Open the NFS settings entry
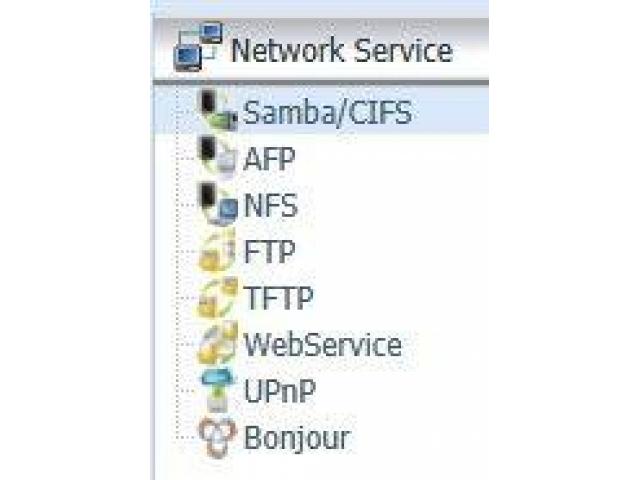The height and width of the screenshot is (480, 640). pyautogui.click(x=271, y=206)
